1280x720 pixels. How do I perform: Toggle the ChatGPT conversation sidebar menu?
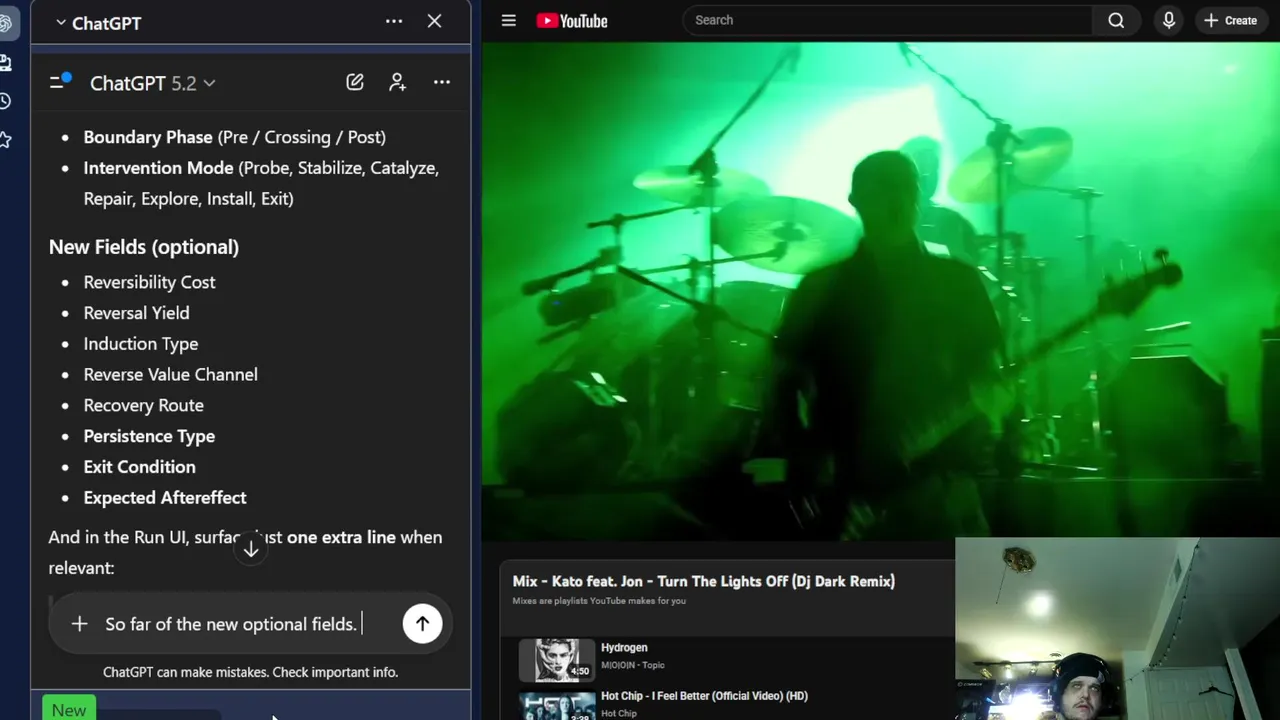(x=60, y=81)
